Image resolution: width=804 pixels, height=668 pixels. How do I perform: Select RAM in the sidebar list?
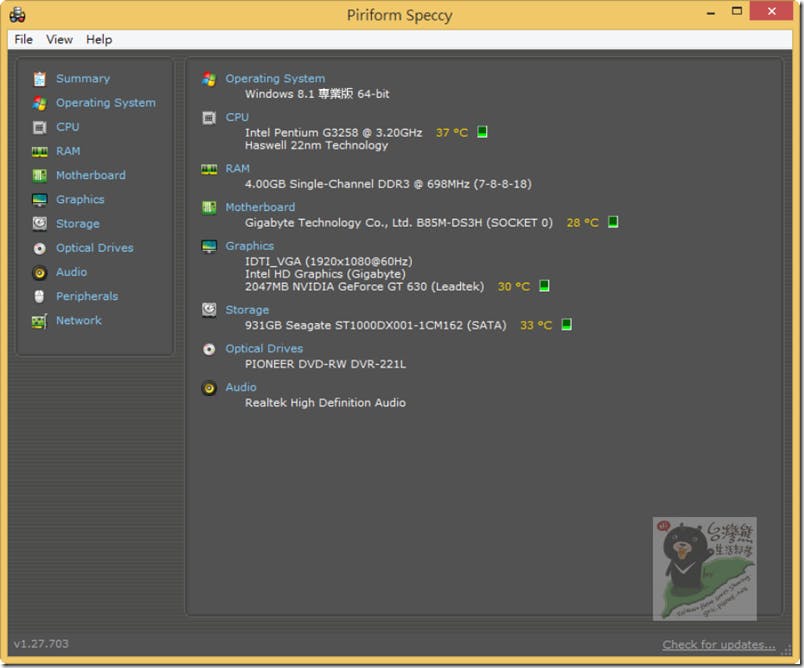coord(68,151)
